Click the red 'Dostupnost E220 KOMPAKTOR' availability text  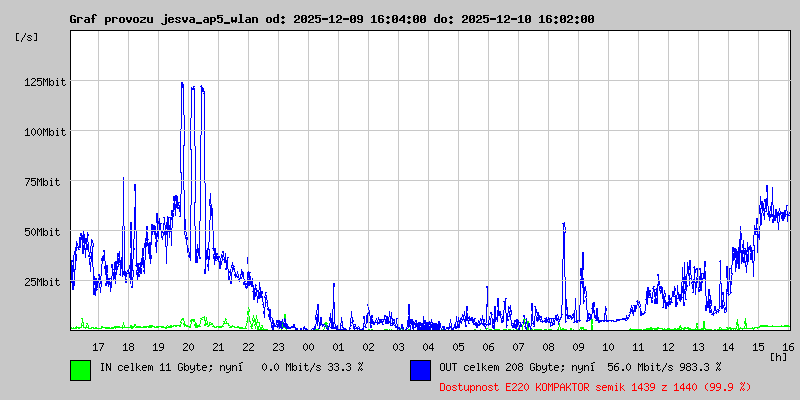click(595, 387)
